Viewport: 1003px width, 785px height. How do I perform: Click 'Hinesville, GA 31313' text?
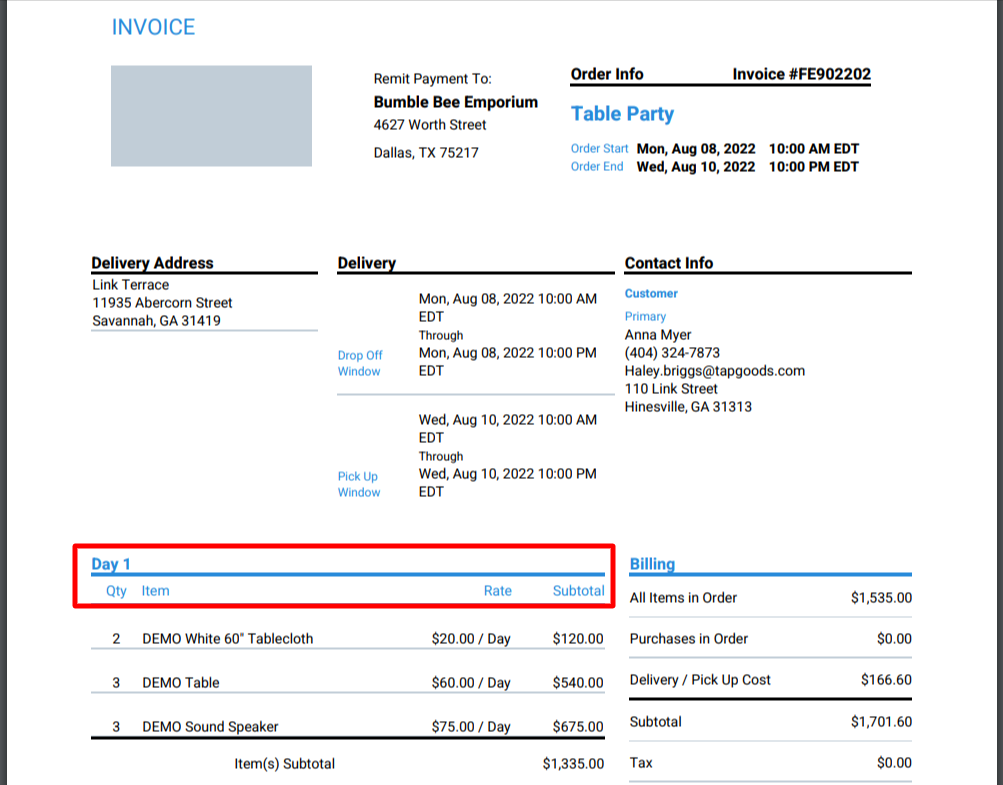tap(688, 406)
